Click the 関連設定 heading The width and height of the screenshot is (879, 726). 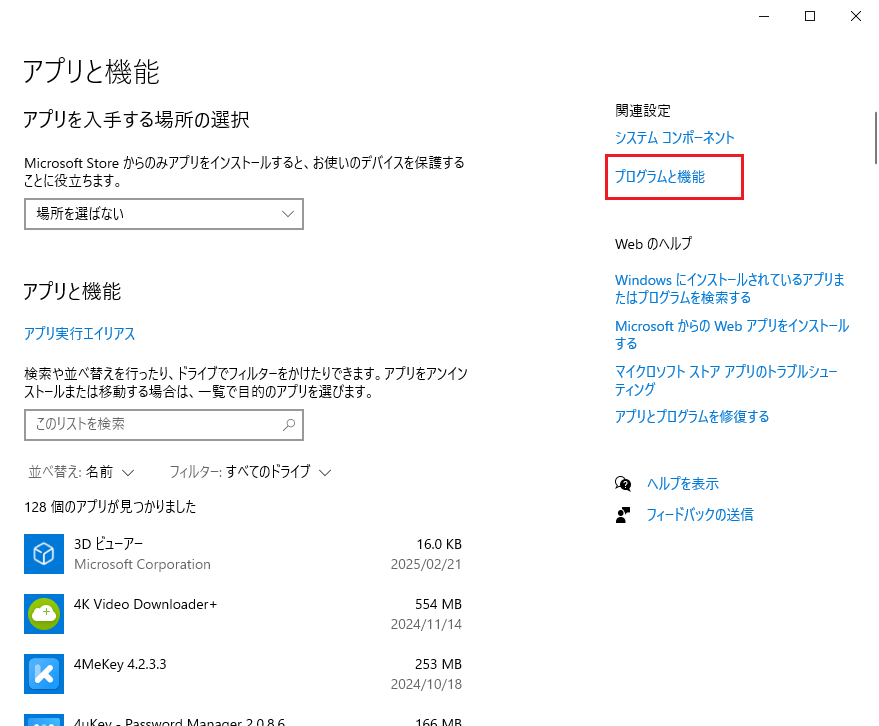click(x=642, y=110)
